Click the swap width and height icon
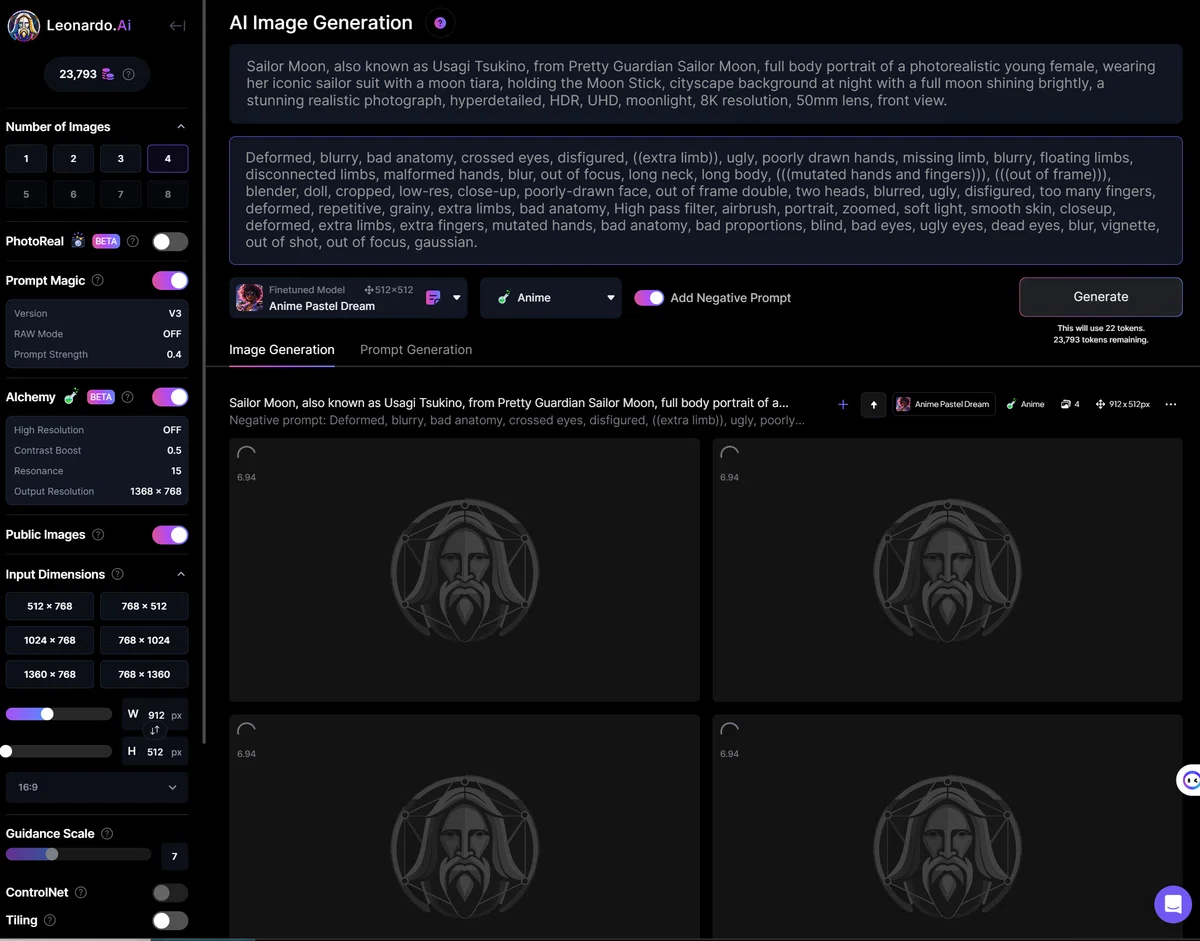 (155, 731)
